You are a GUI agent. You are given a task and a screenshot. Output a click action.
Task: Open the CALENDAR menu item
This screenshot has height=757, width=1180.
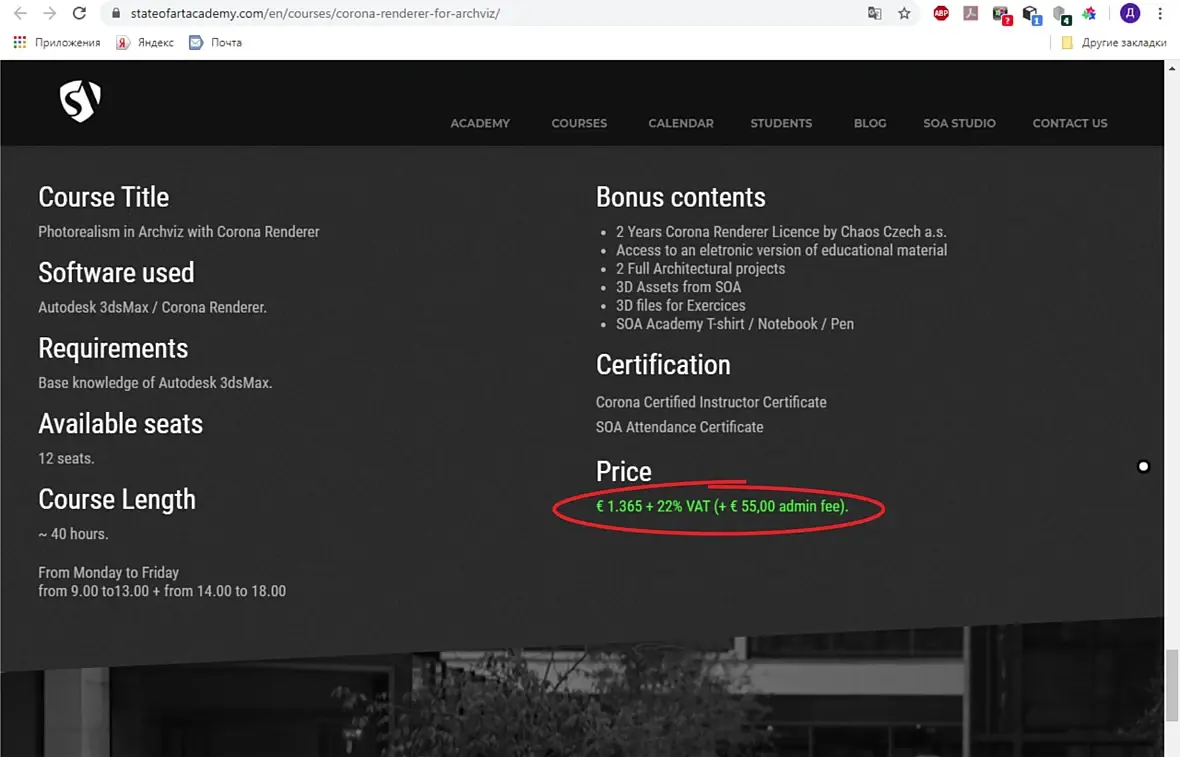(x=681, y=123)
